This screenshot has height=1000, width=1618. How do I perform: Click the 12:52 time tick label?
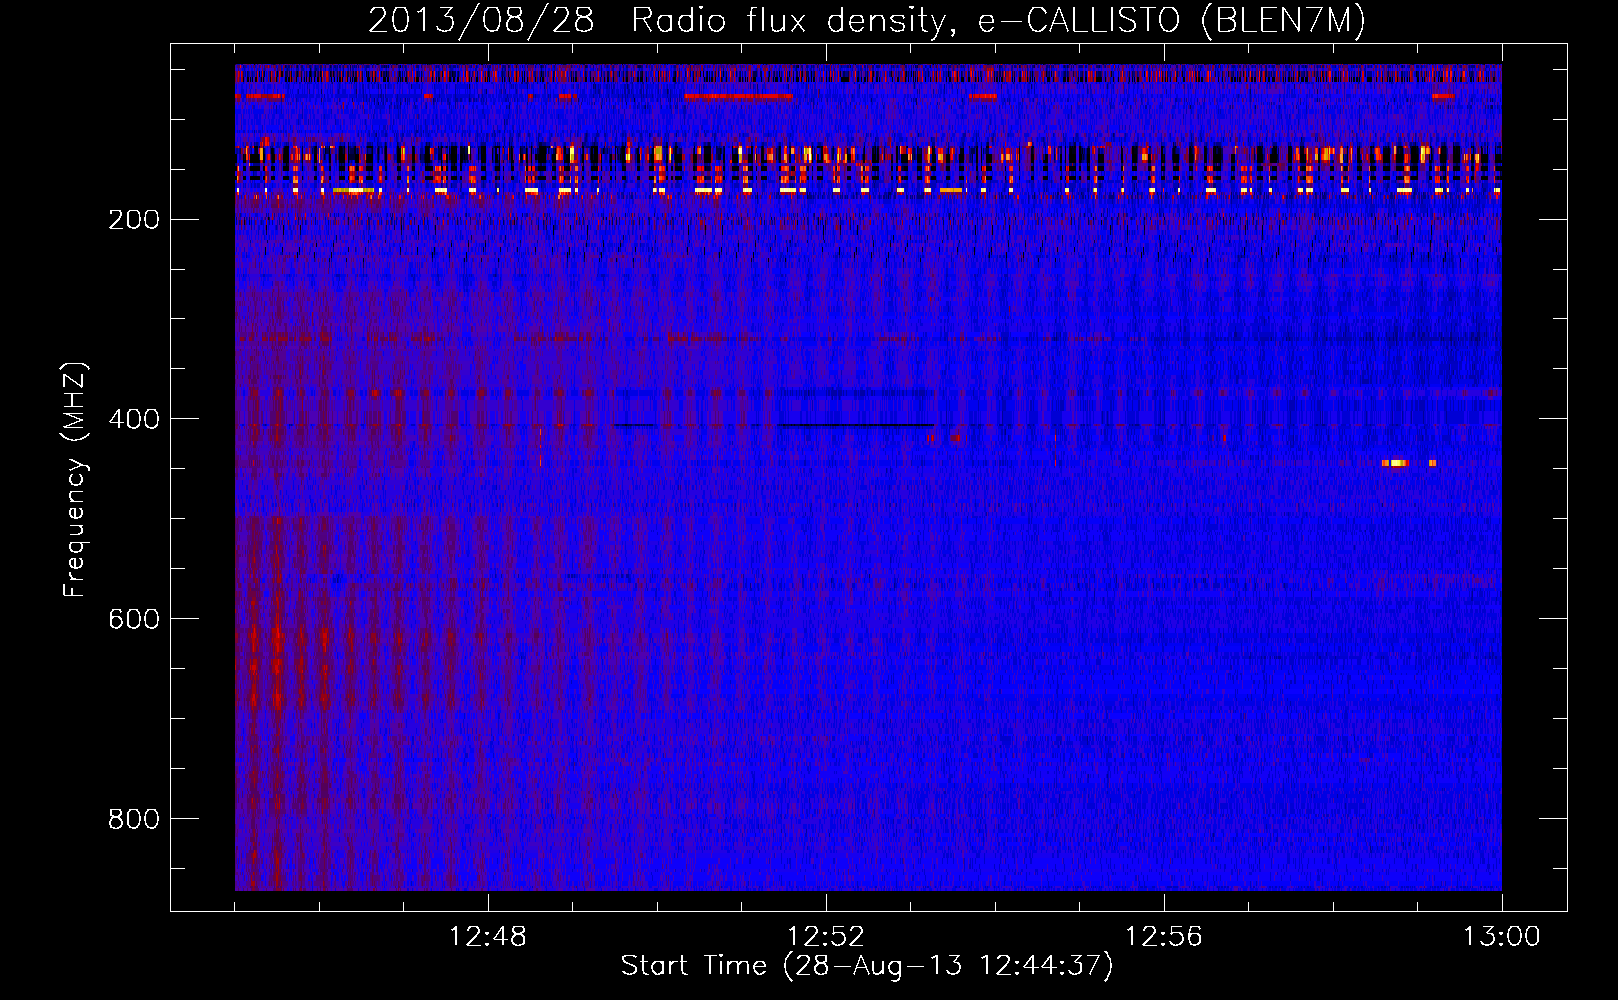(826, 937)
